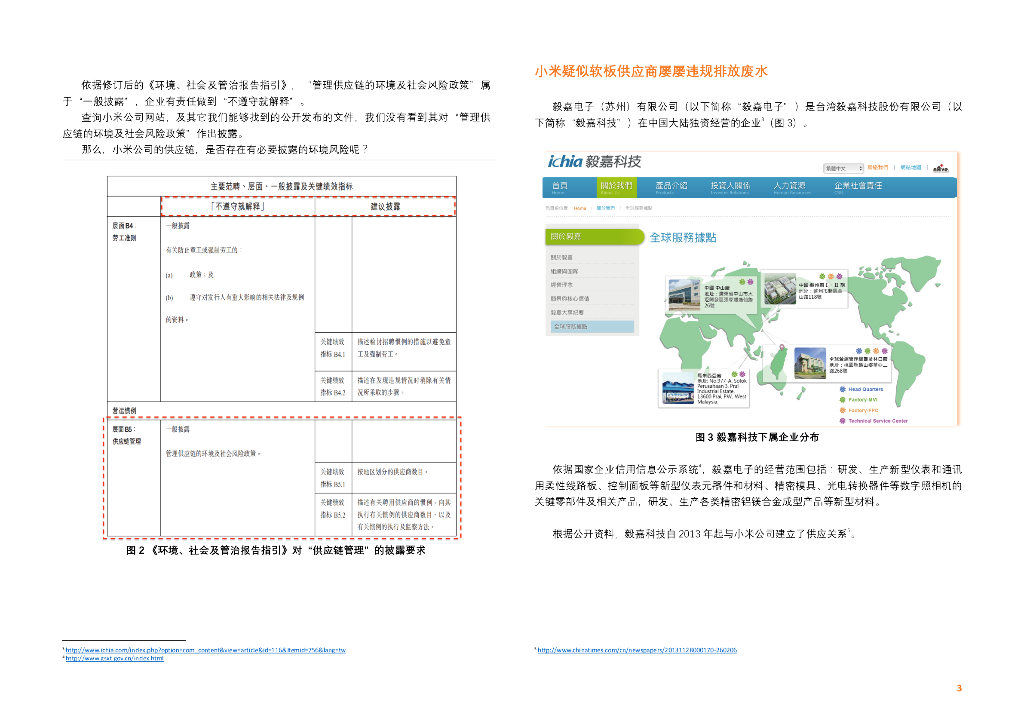Viewport: 1024px width, 724px height.
Task: Click the small icon at top-right of ichia header
Action: pos(940,168)
